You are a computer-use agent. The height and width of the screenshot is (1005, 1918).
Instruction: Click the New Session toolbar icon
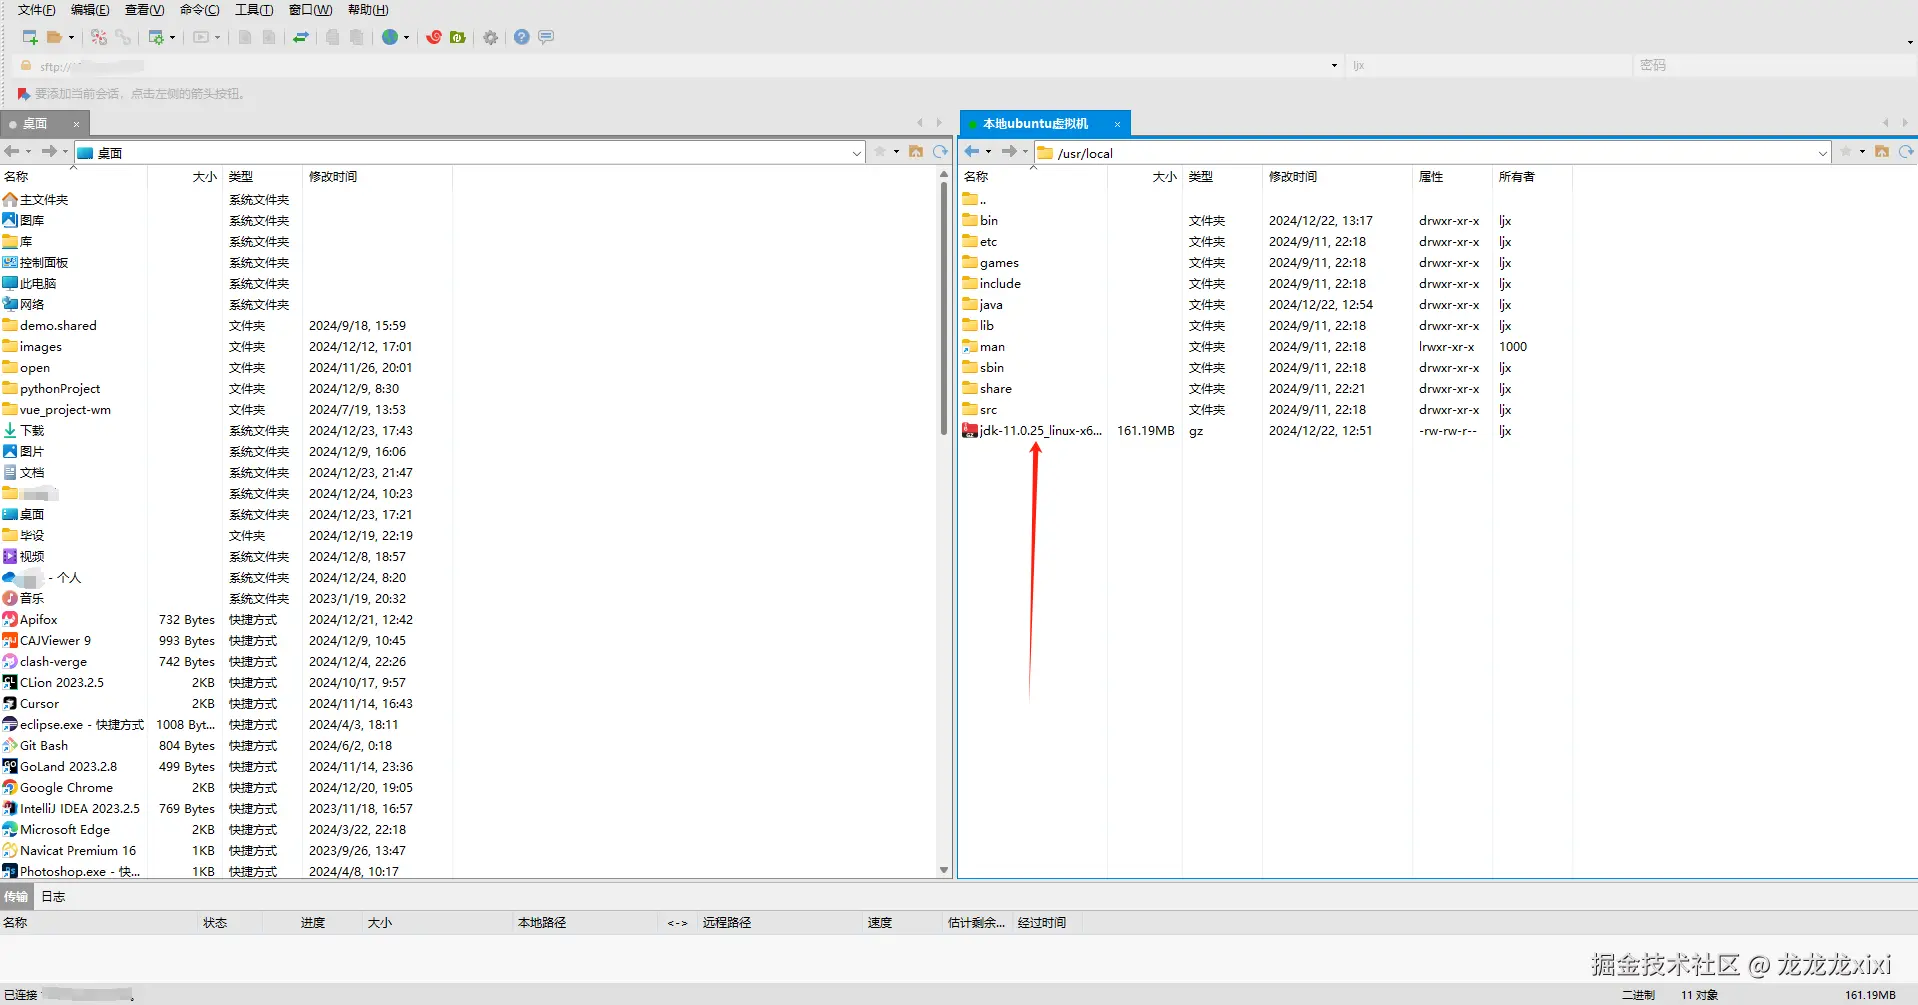coord(30,37)
